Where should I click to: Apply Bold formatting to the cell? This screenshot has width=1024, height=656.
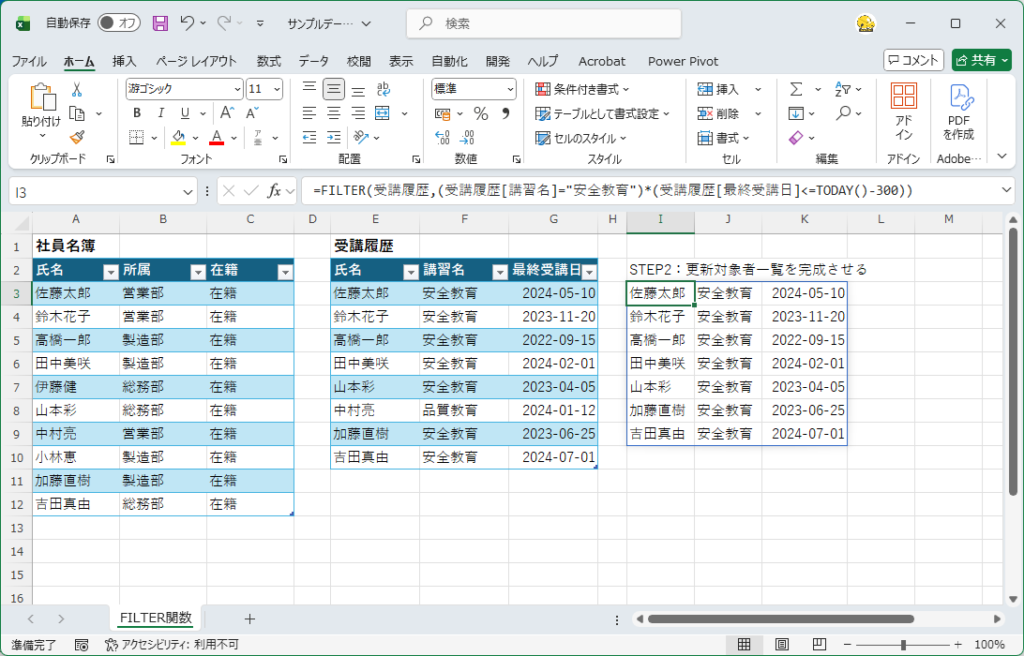[136, 113]
